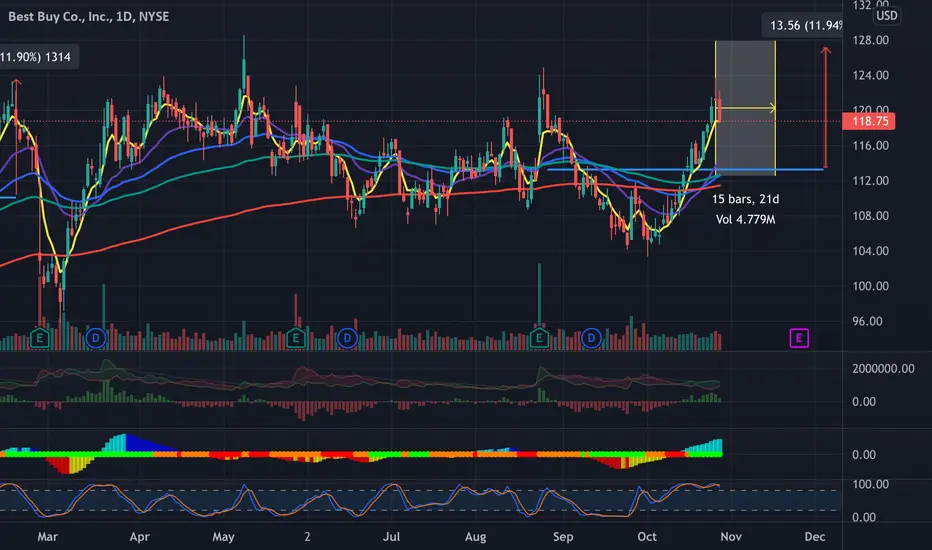Select the yellow horizontal arrow in range box
This screenshot has width=932, height=550.
point(747,108)
